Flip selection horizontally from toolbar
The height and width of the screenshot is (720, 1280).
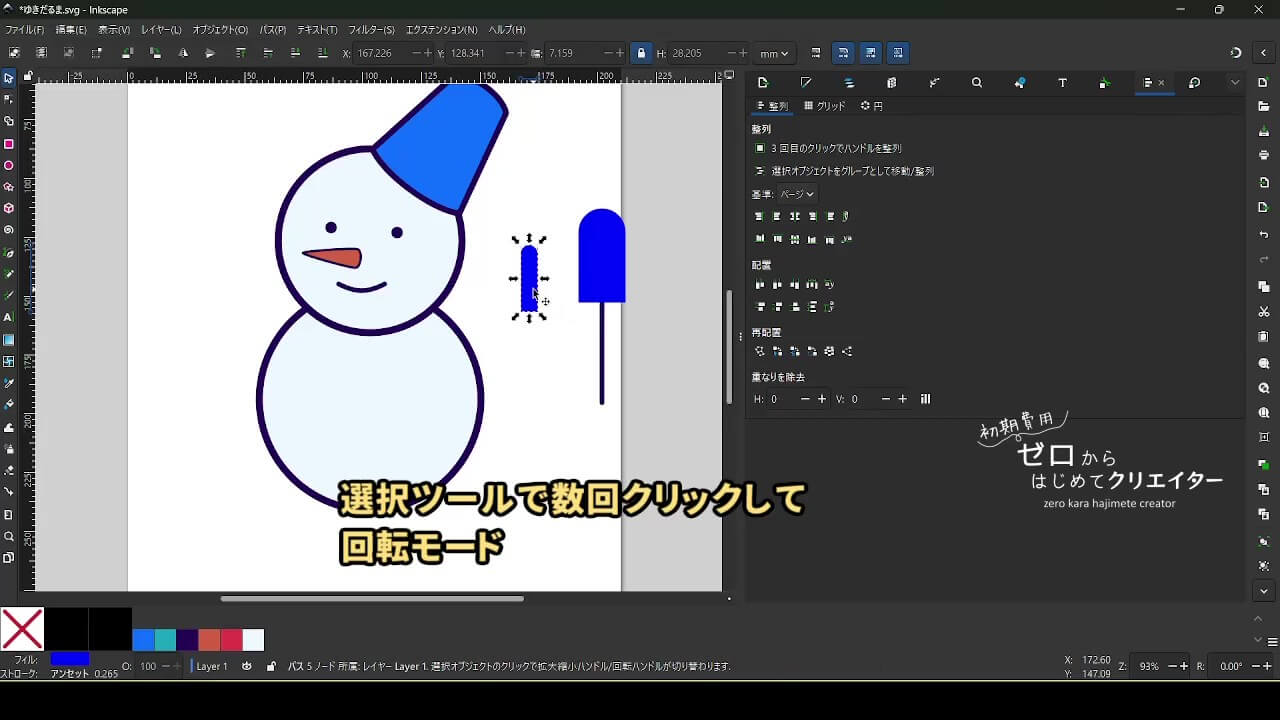point(183,53)
